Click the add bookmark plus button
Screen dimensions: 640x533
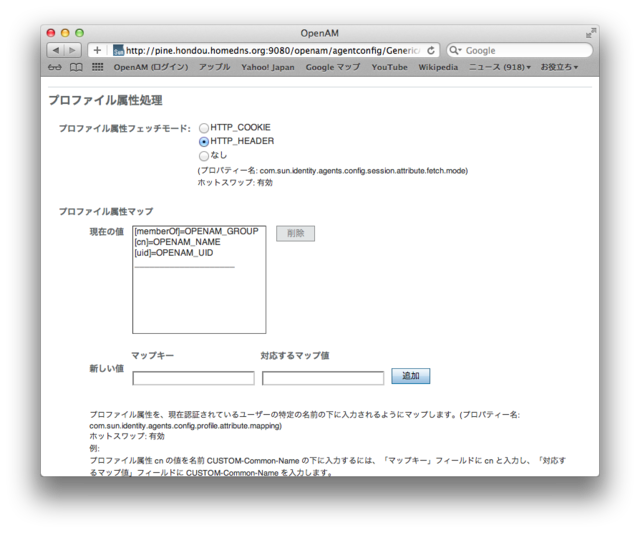pos(97,50)
